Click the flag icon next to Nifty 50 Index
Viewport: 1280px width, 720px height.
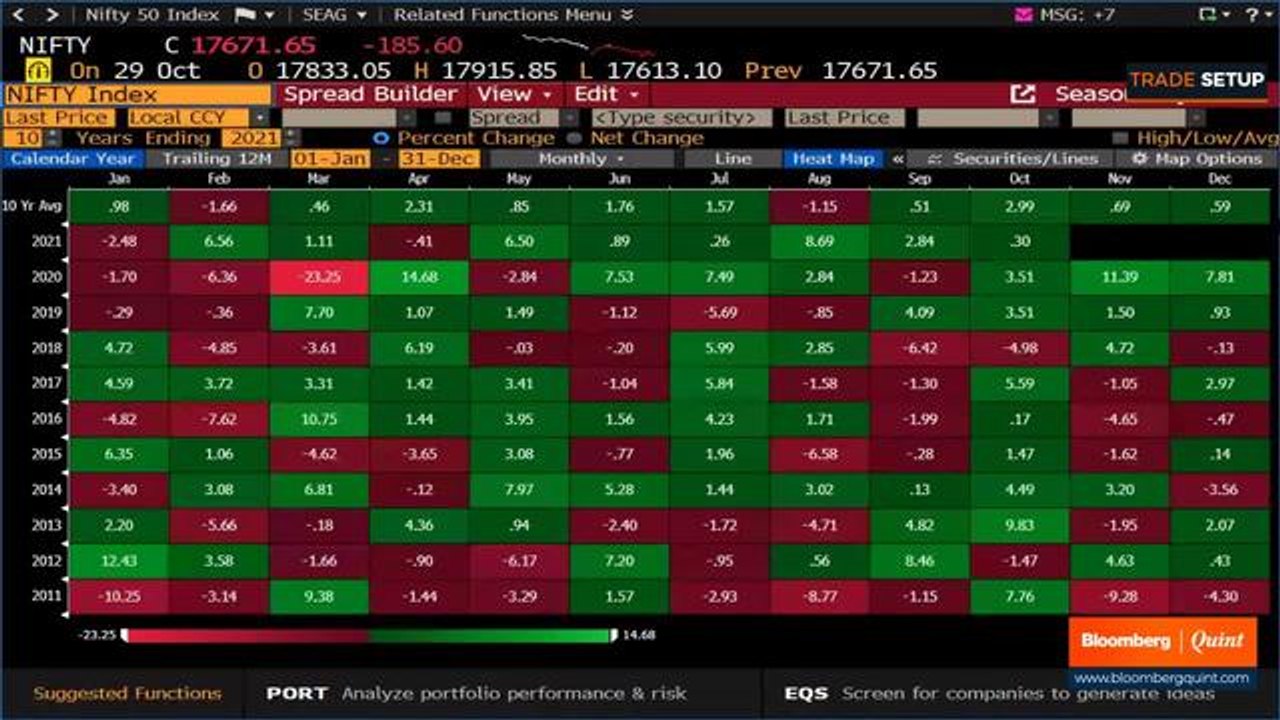pos(243,15)
